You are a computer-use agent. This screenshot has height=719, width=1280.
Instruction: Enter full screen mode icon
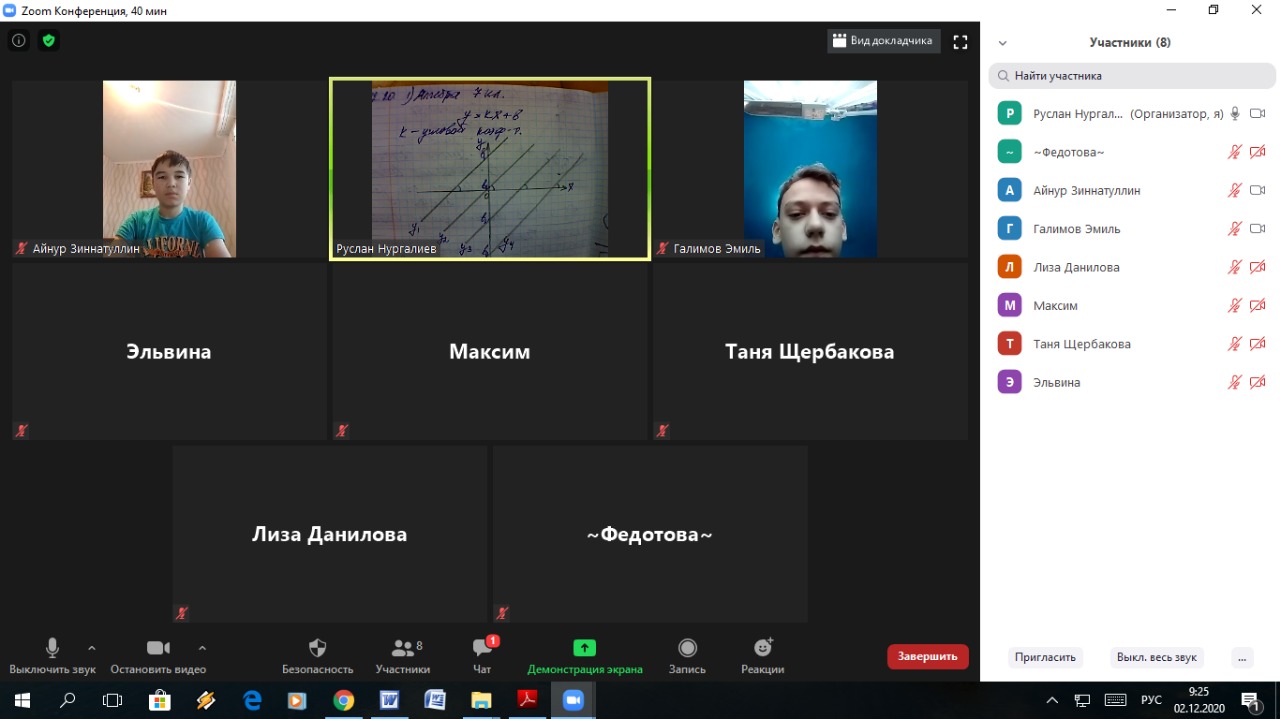[960, 42]
